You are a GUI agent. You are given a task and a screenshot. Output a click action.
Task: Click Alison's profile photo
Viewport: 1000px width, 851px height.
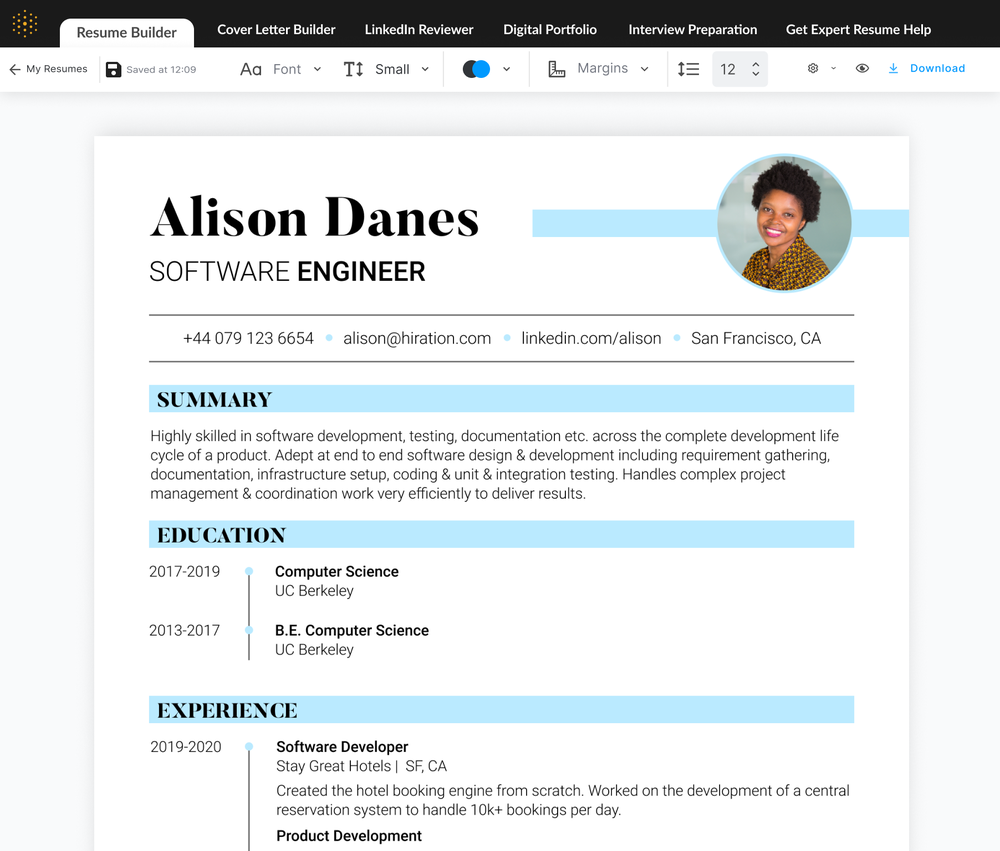[x=784, y=223]
